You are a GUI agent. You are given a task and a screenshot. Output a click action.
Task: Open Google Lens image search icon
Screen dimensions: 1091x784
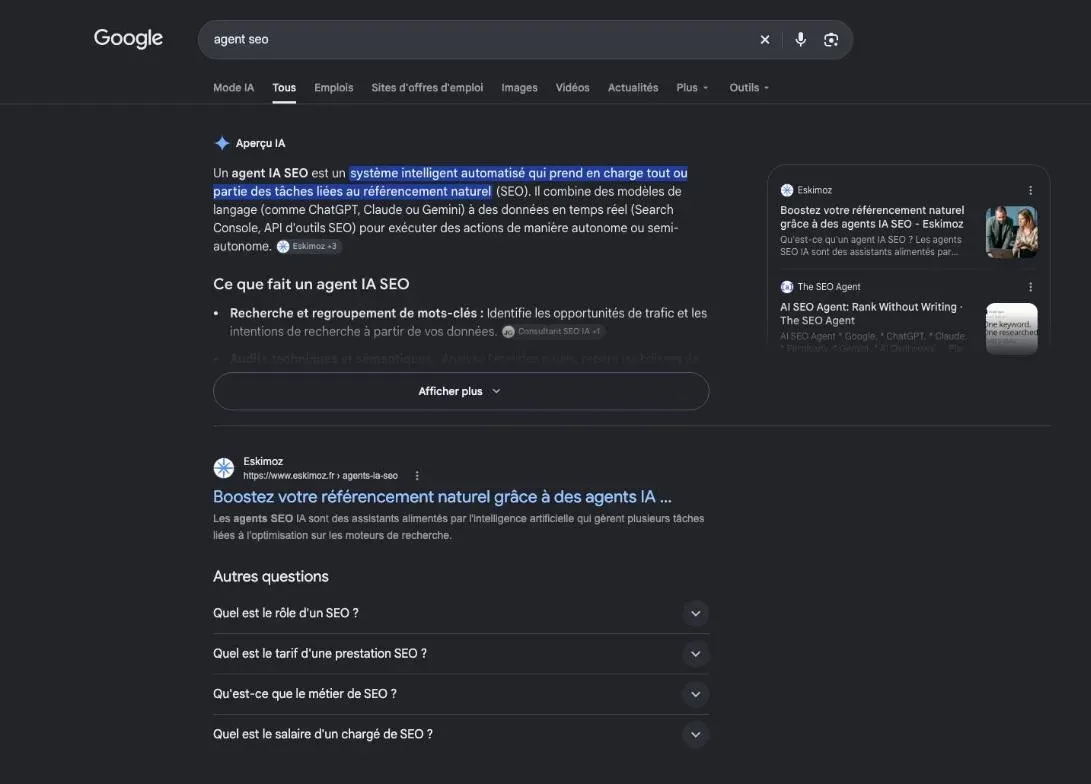click(x=831, y=40)
